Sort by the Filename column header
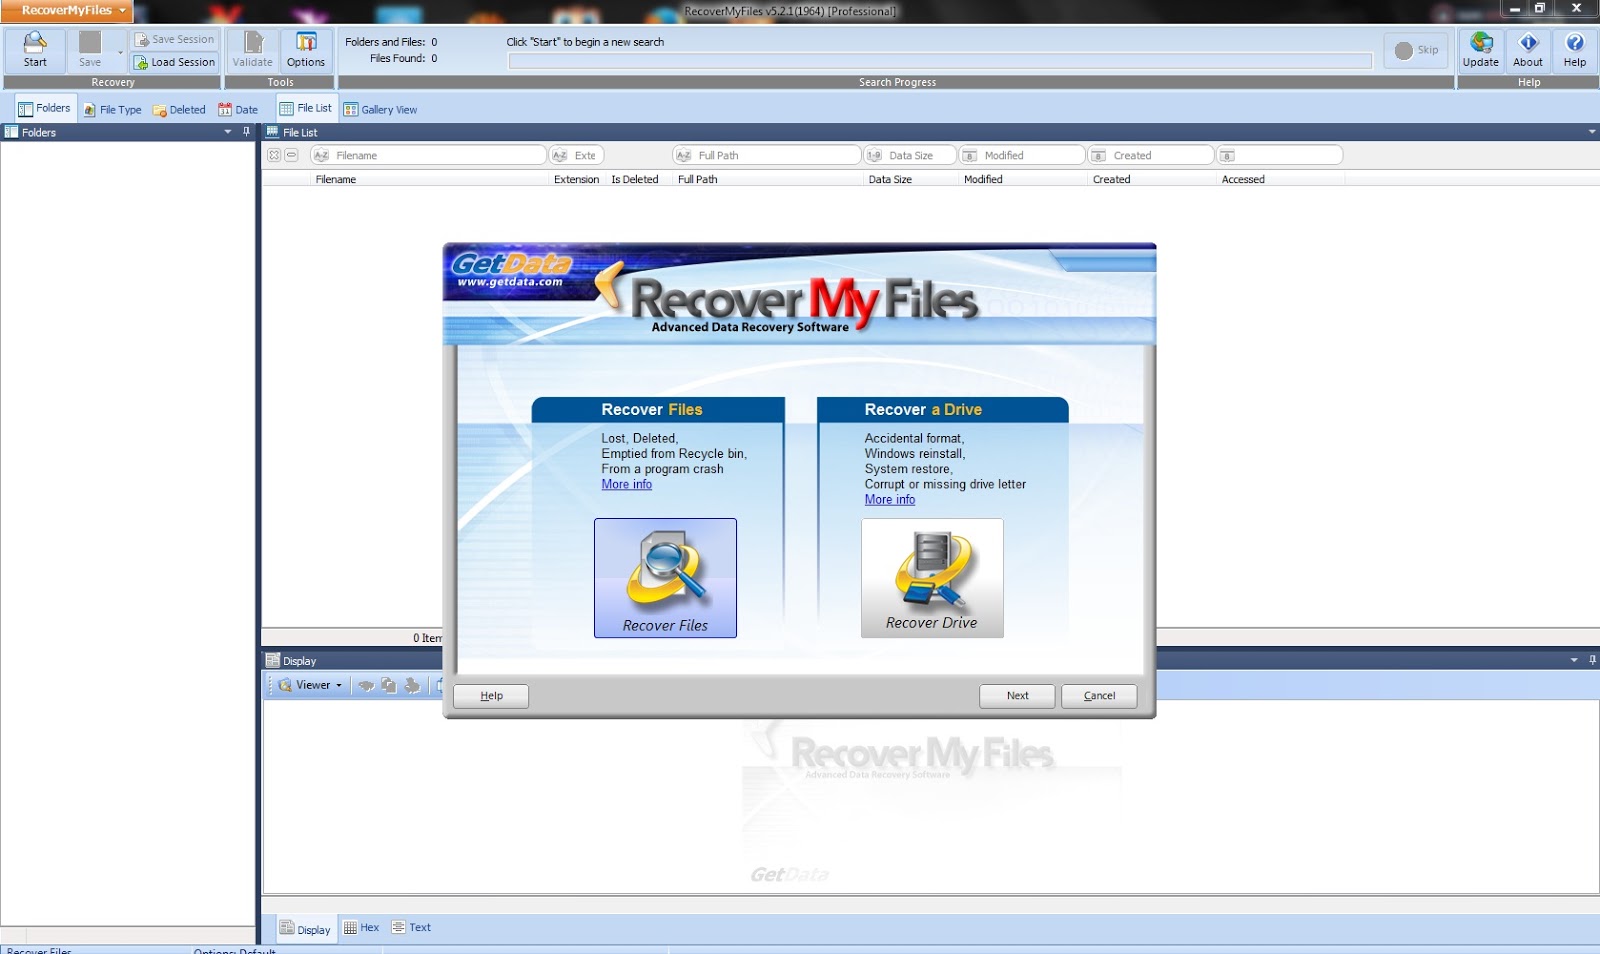1600x954 pixels. point(335,180)
